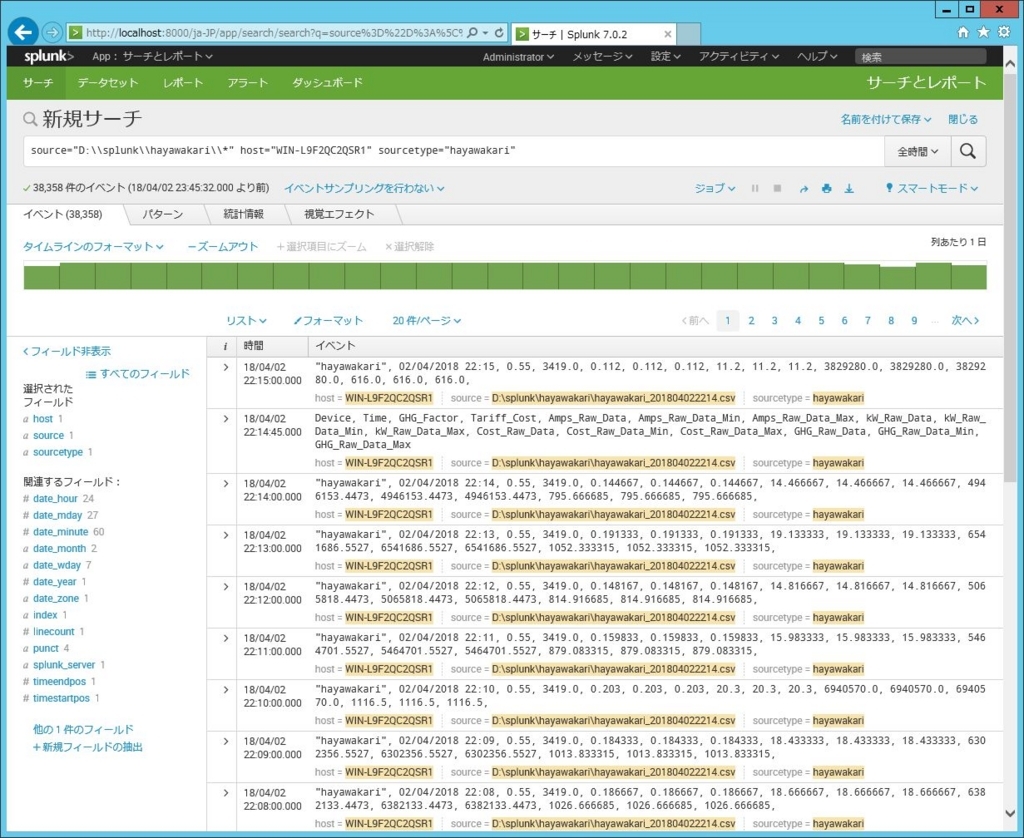
Task: Click the search query input field
Action: pos(454,152)
